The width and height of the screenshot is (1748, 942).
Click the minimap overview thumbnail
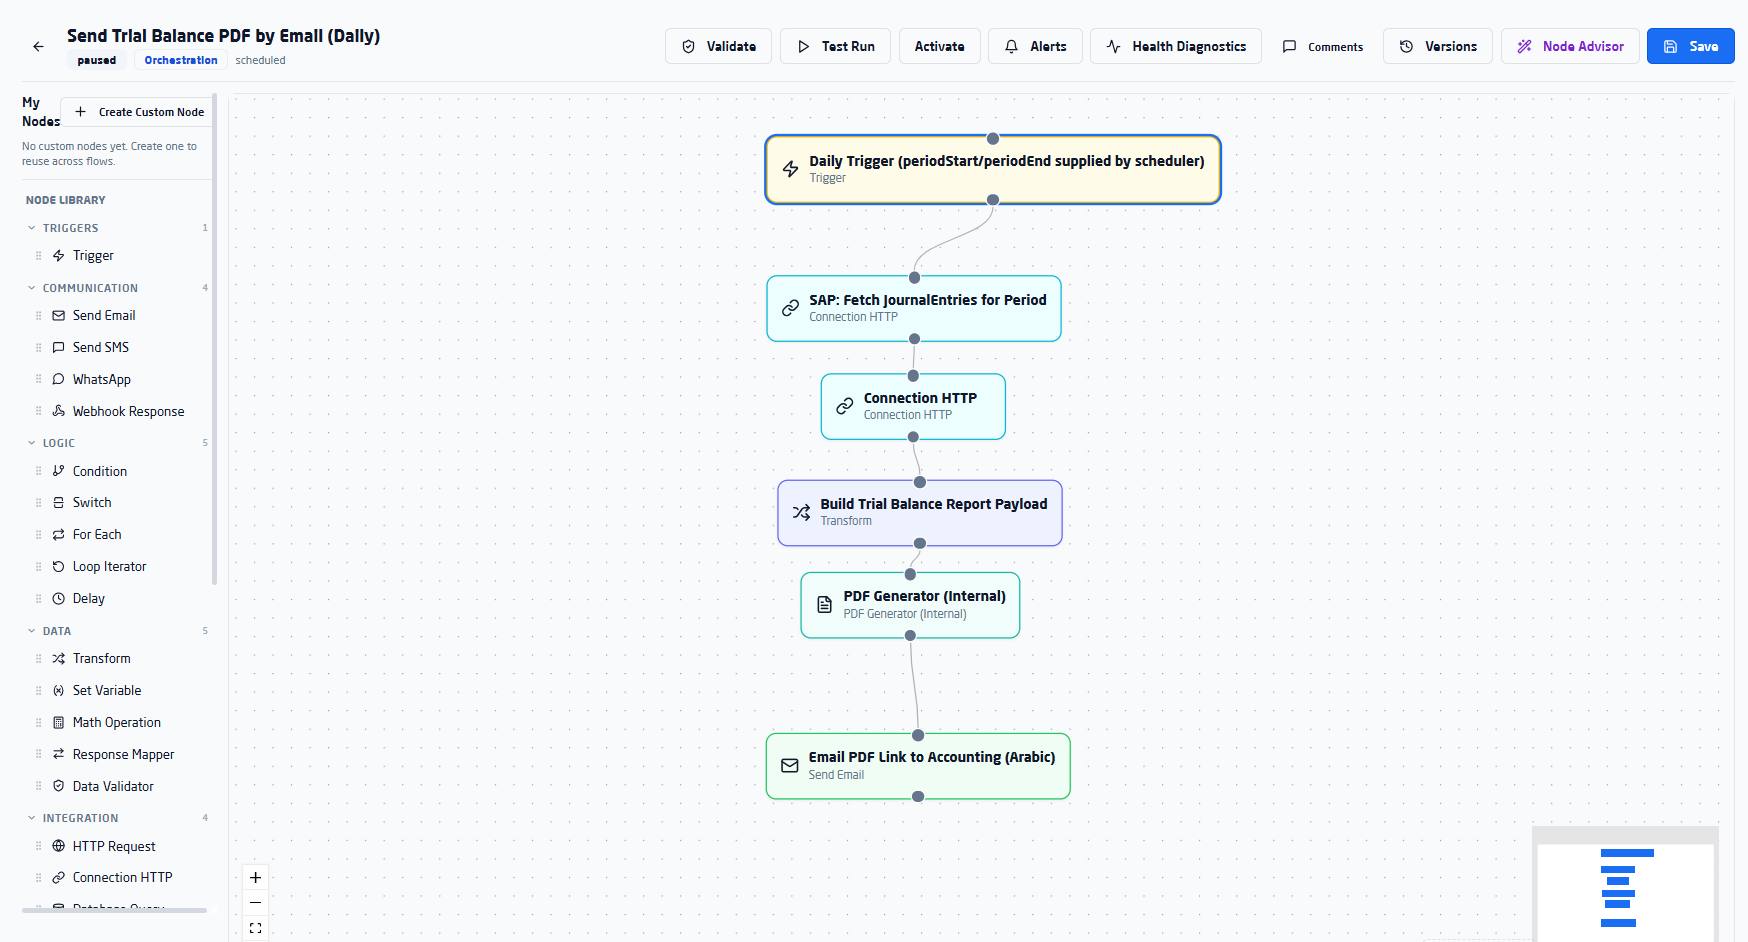click(1626, 885)
